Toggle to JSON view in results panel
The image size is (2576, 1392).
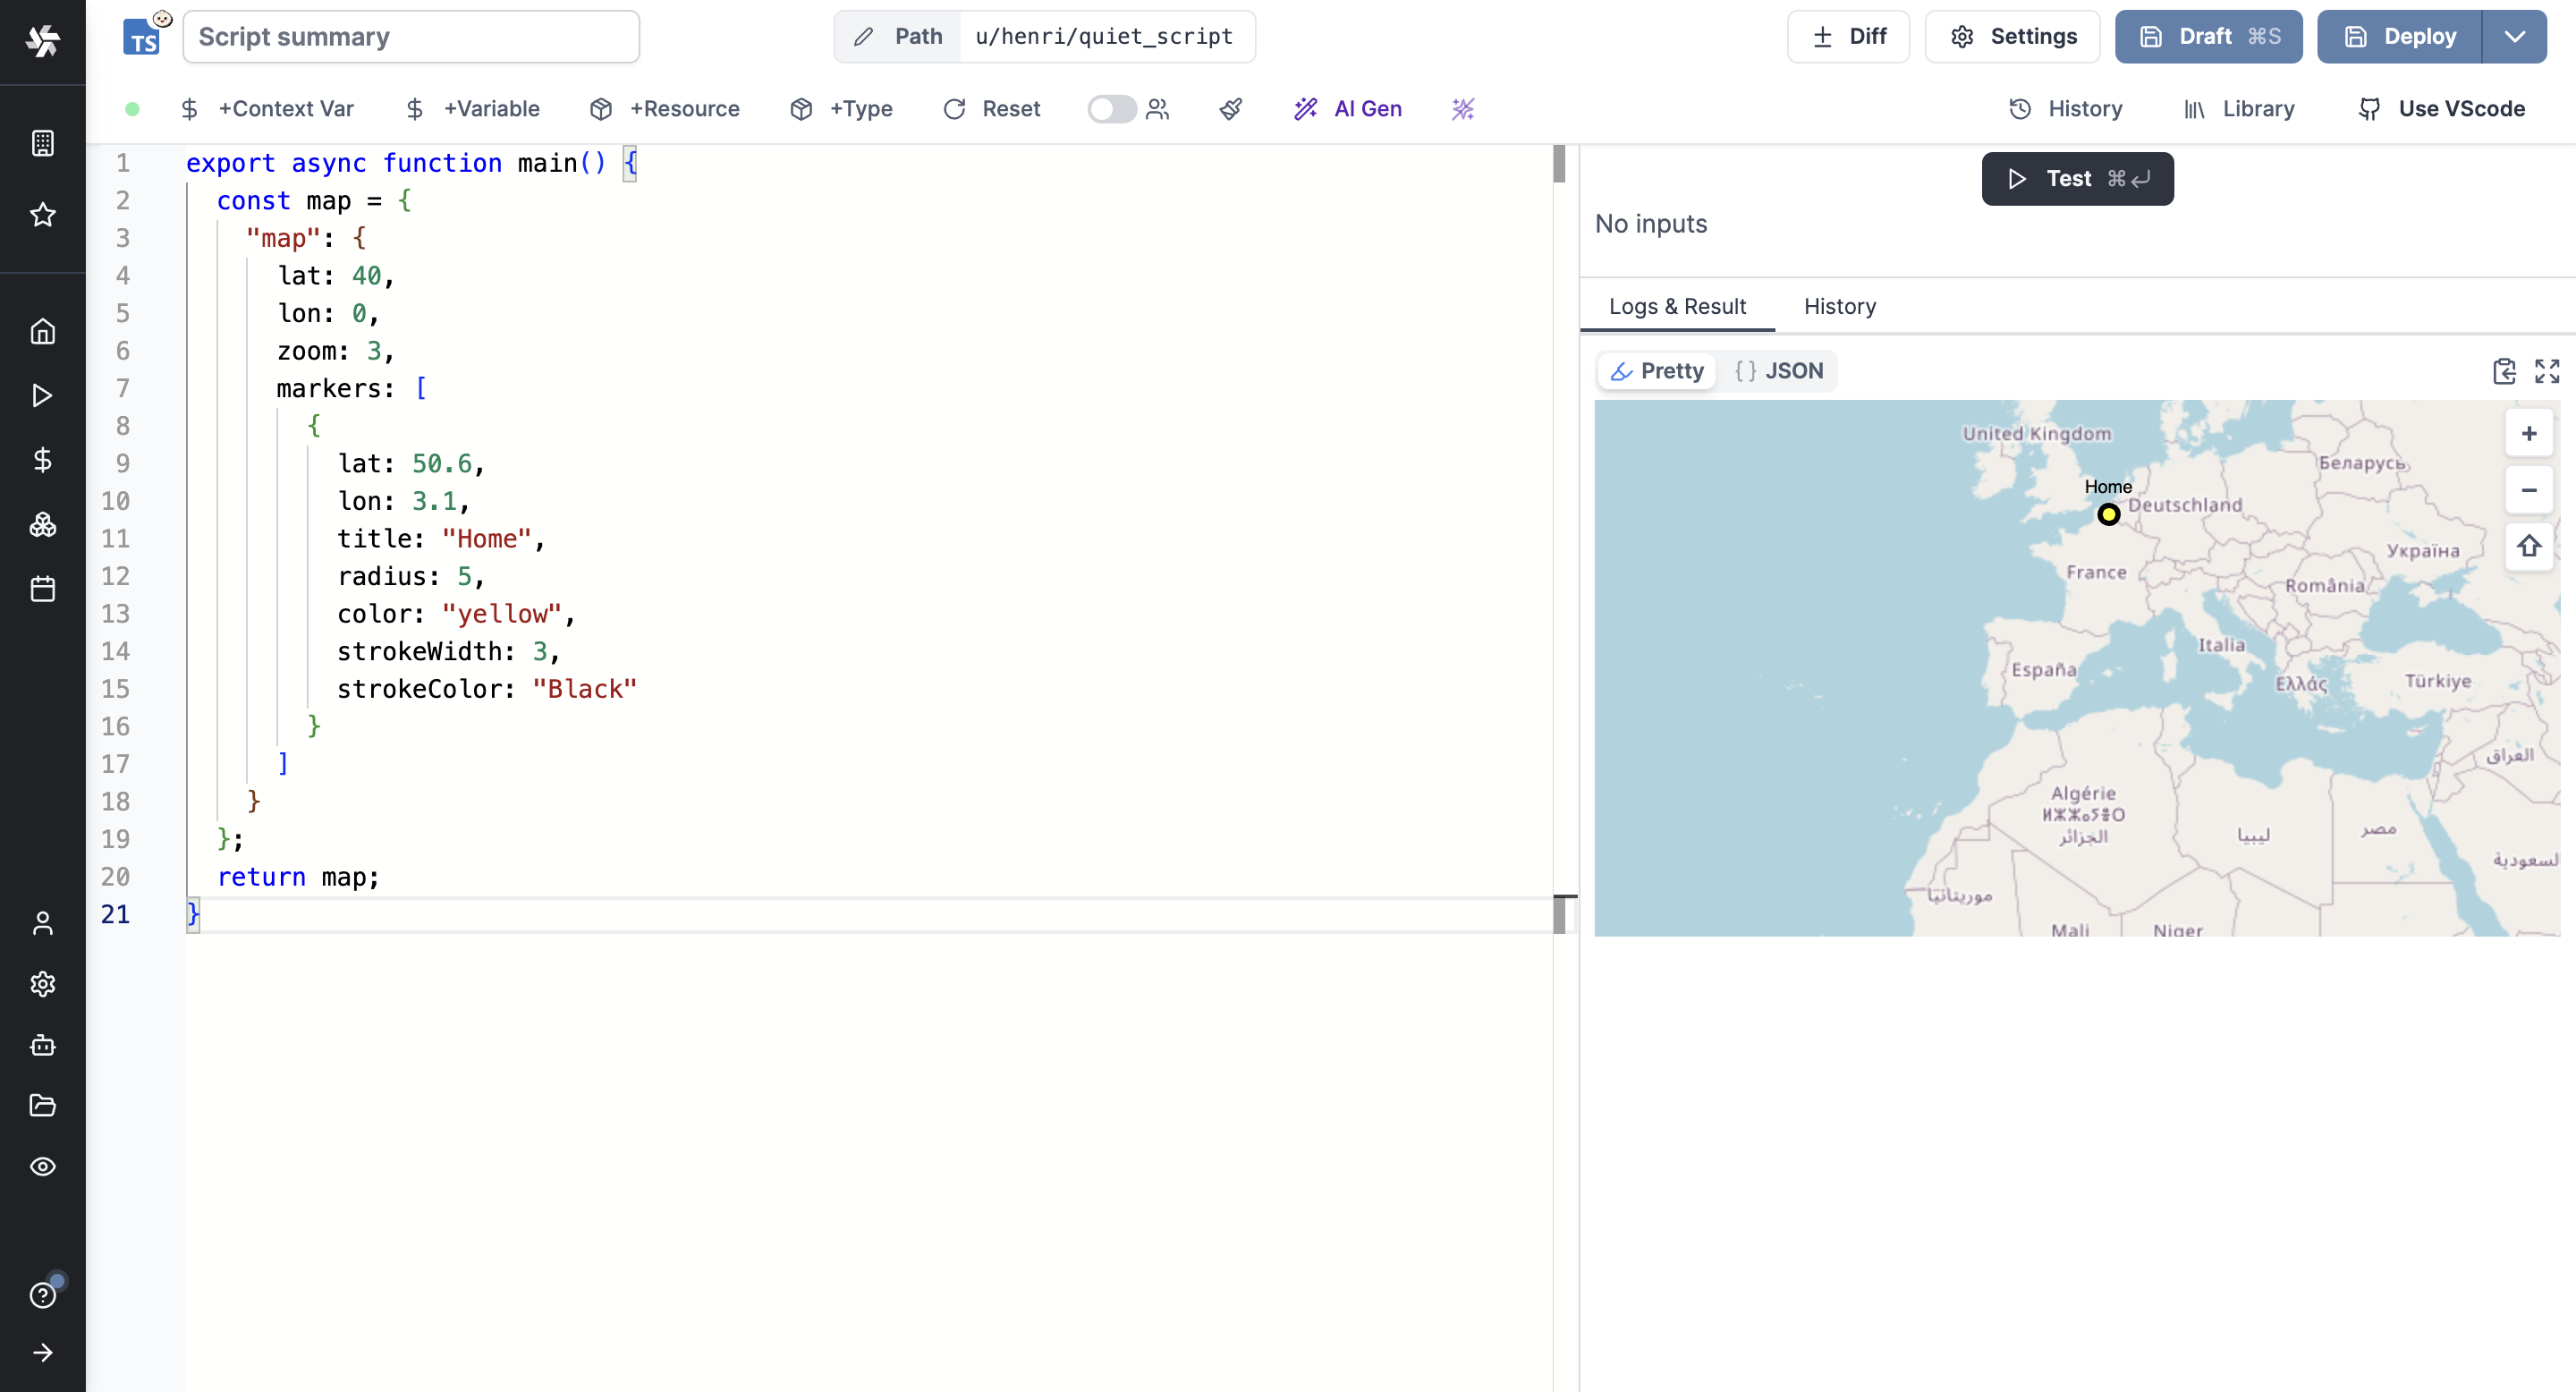[1781, 370]
